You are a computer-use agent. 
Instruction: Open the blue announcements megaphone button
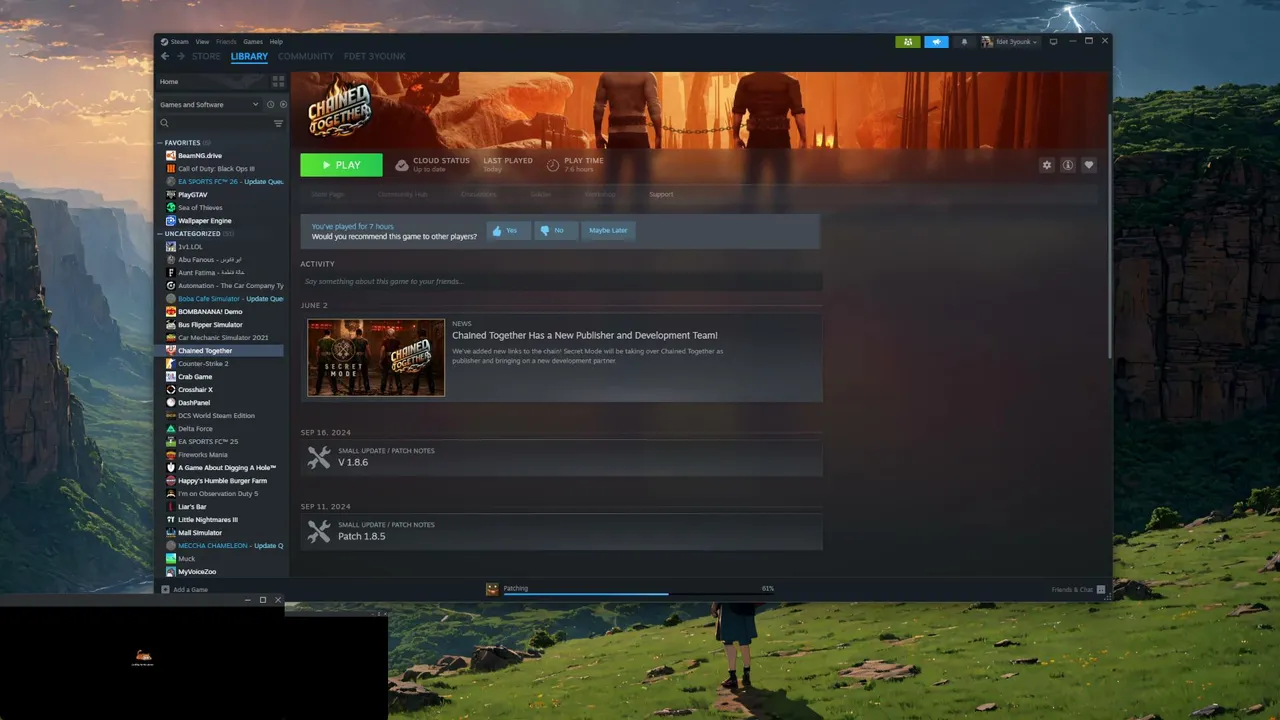tap(936, 42)
